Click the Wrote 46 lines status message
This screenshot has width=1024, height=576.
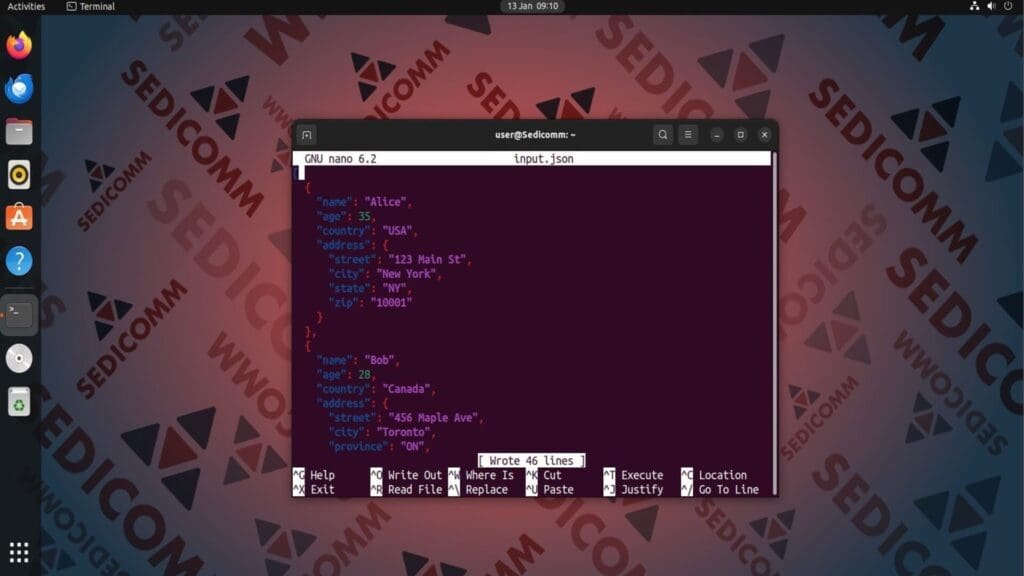click(532, 460)
